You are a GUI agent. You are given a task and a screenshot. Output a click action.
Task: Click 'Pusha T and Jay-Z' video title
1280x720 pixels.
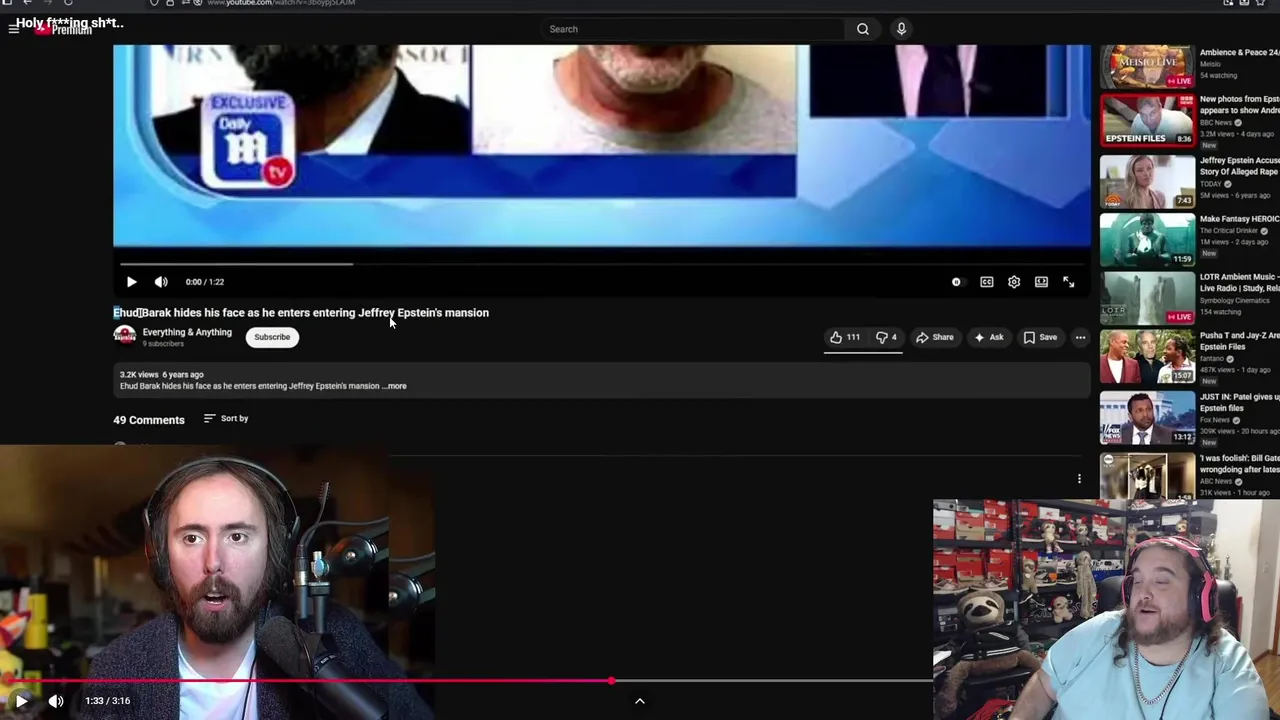[x=1239, y=341]
